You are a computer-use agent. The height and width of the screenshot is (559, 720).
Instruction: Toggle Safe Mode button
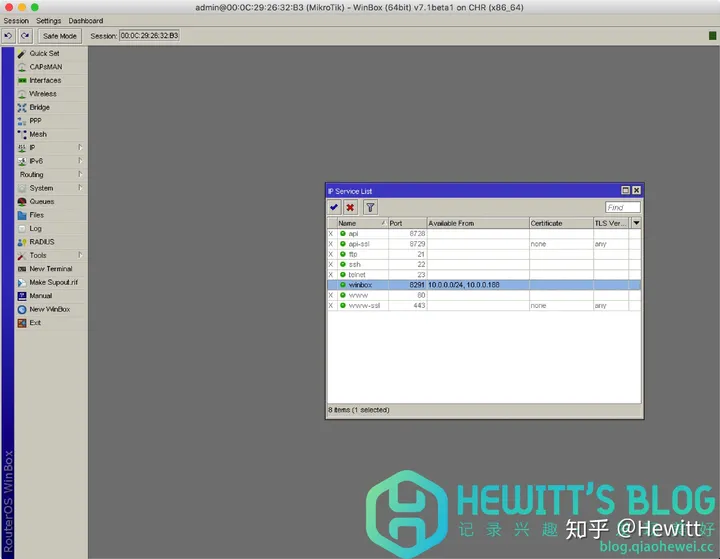tap(60, 36)
